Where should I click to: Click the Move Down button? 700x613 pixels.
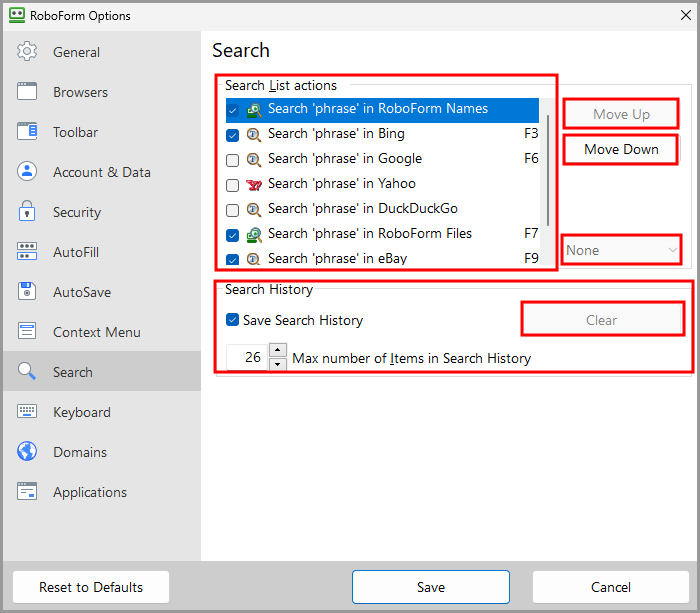(621, 149)
